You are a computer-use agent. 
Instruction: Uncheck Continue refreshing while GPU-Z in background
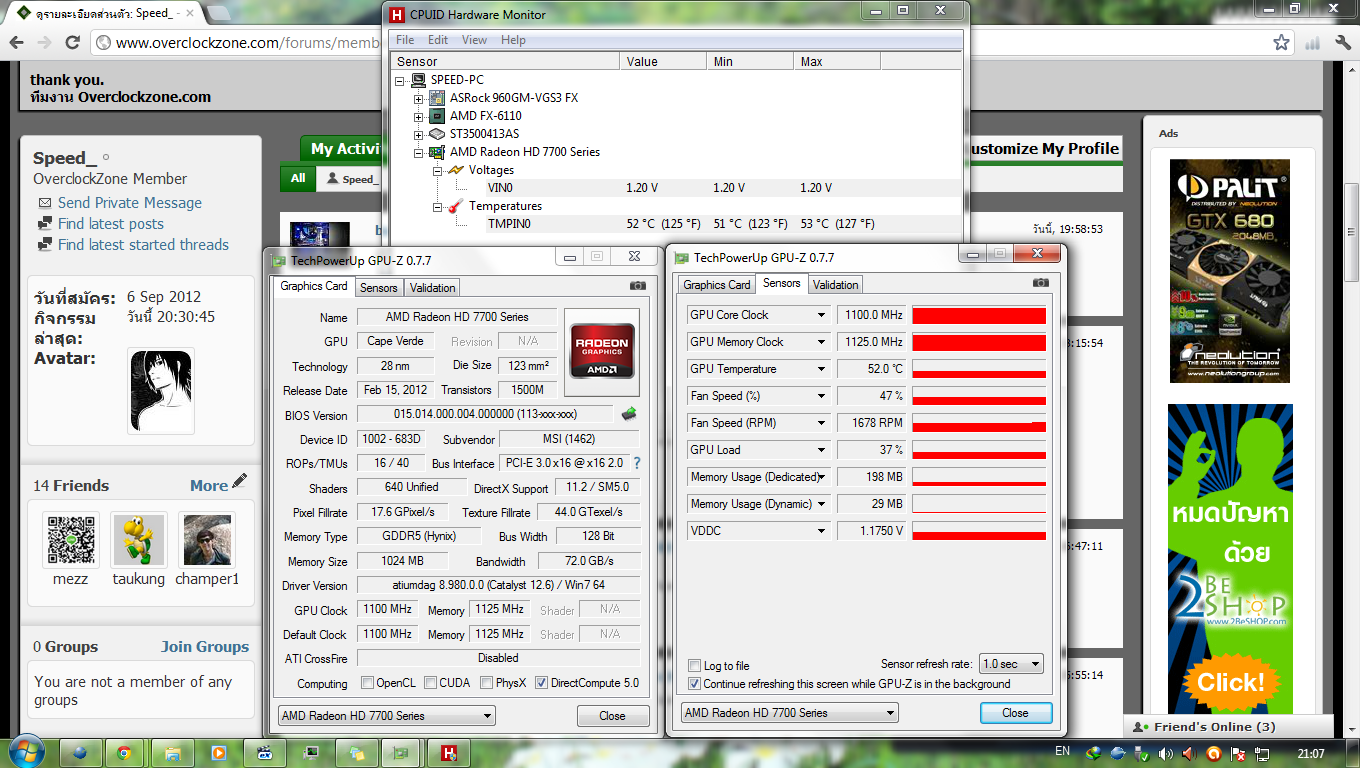tap(695, 684)
